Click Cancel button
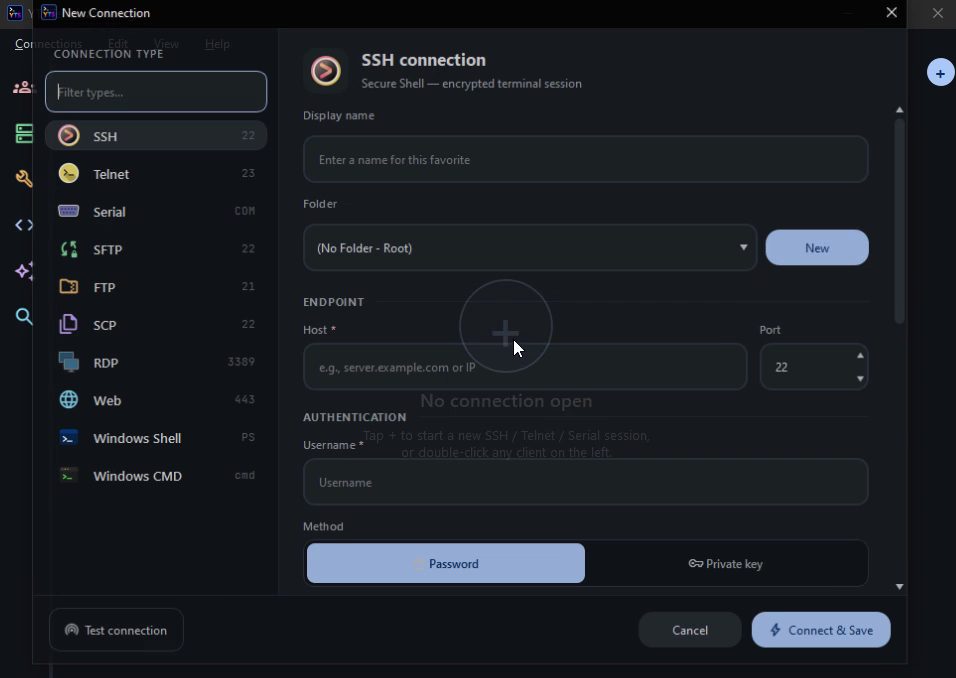The width and height of the screenshot is (956, 678). point(690,630)
